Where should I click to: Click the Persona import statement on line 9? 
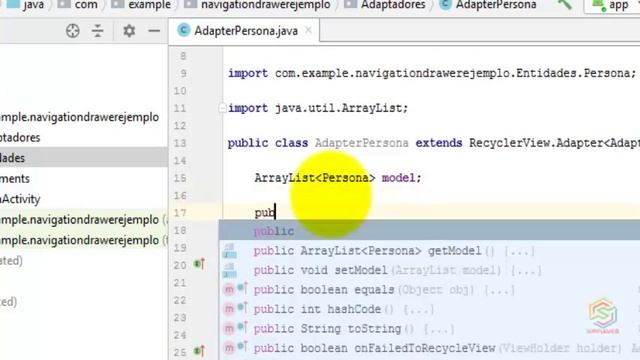point(432,73)
